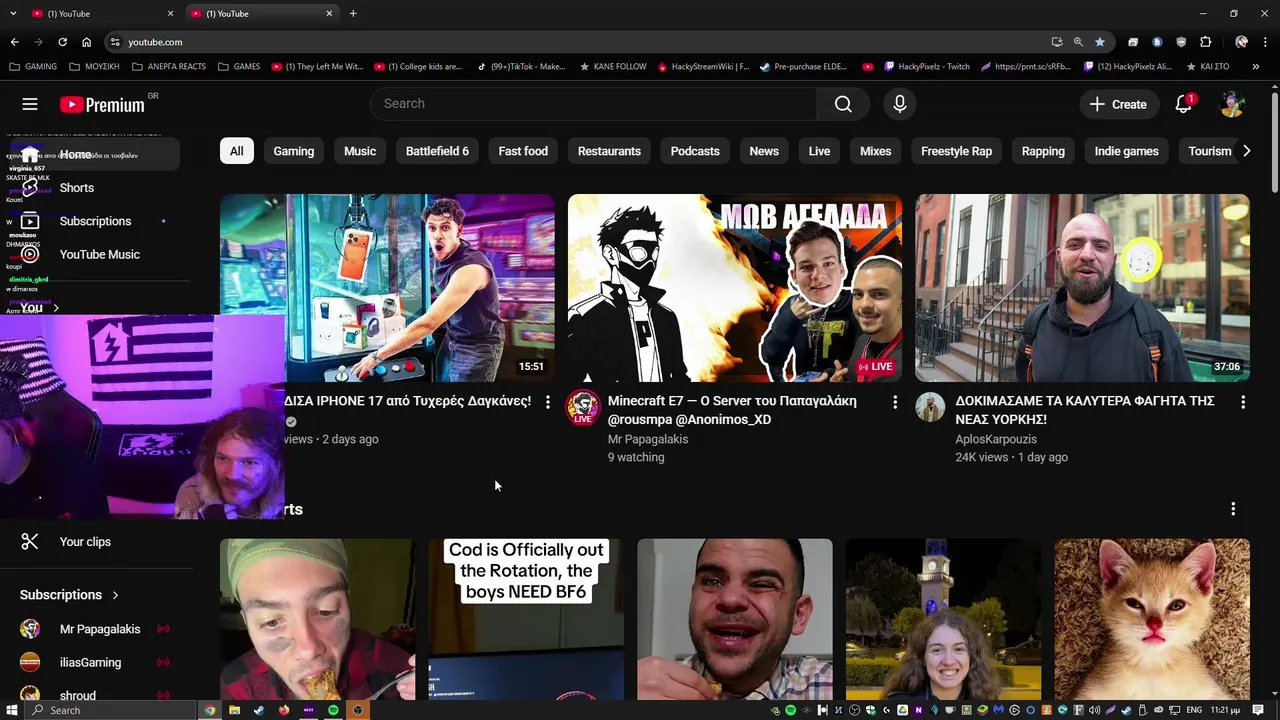Select the Freestyle Rap chip
Screen dimensions: 1280x720
point(956,151)
